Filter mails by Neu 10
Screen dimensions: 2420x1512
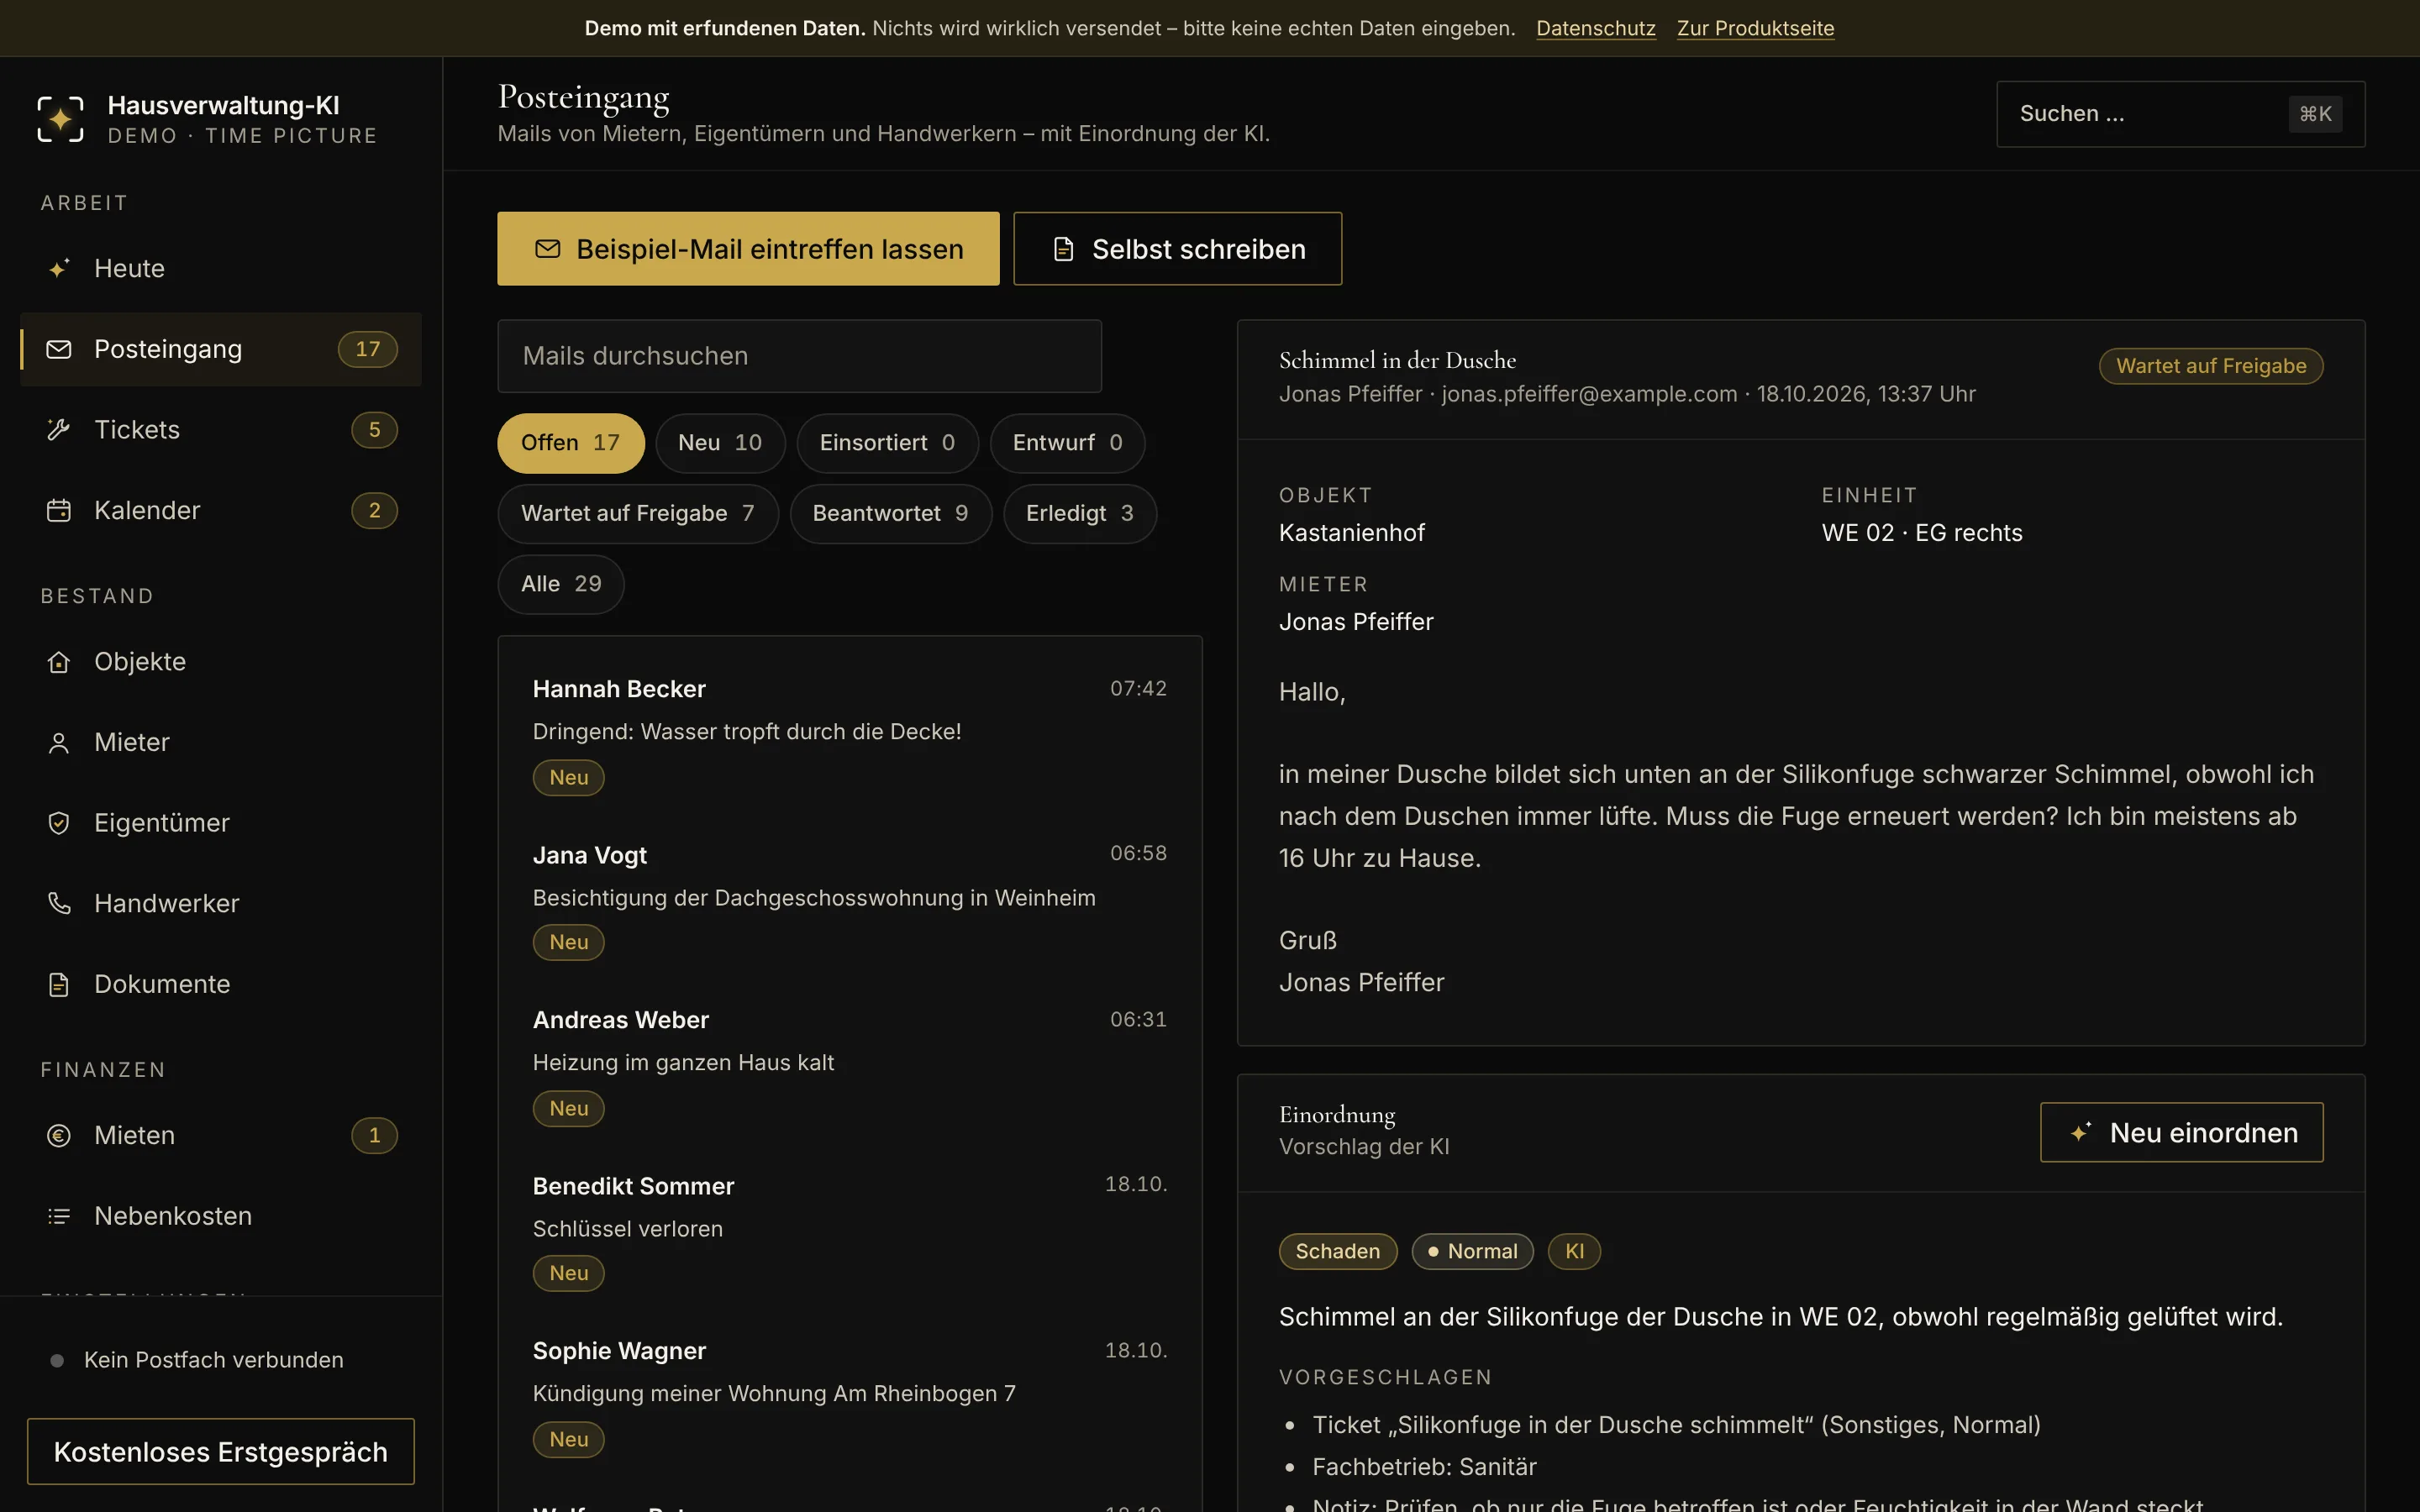[x=720, y=443]
